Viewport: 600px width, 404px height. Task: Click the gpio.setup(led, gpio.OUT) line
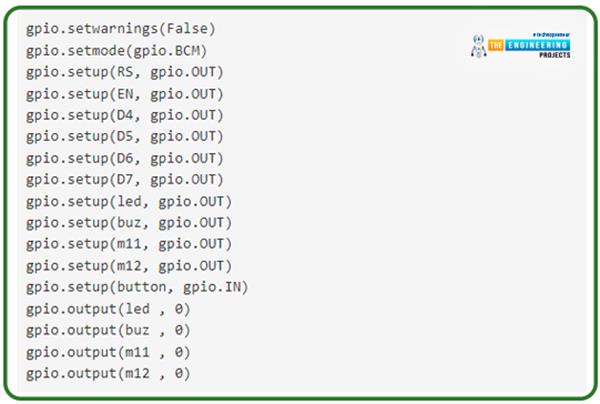(129, 202)
